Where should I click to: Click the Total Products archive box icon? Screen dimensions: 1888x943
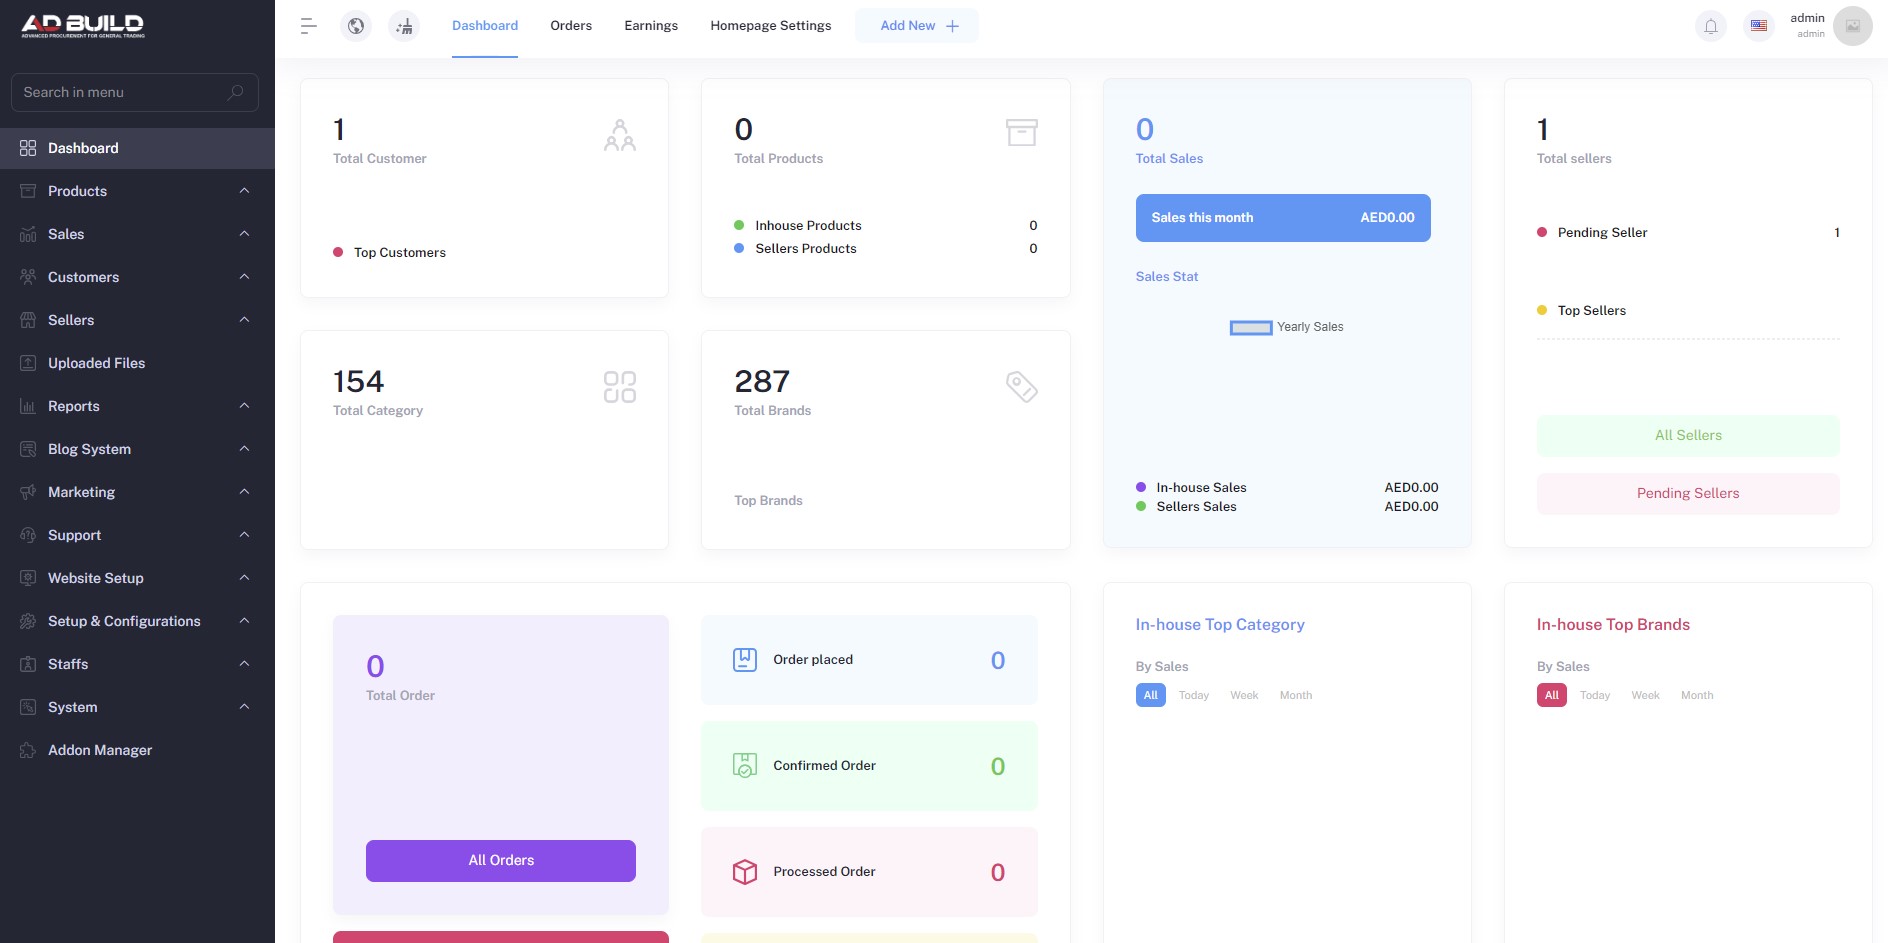coord(1022,132)
